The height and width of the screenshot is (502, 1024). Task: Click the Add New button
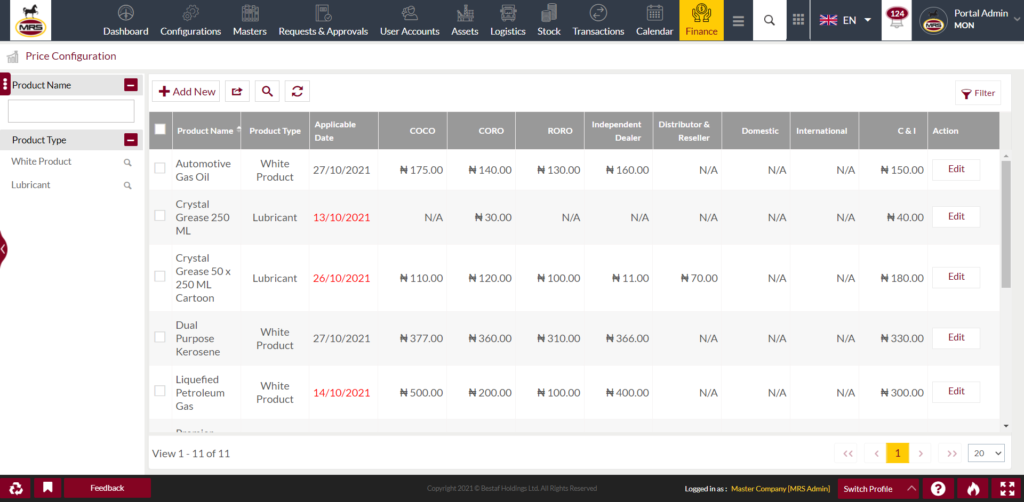point(186,91)
